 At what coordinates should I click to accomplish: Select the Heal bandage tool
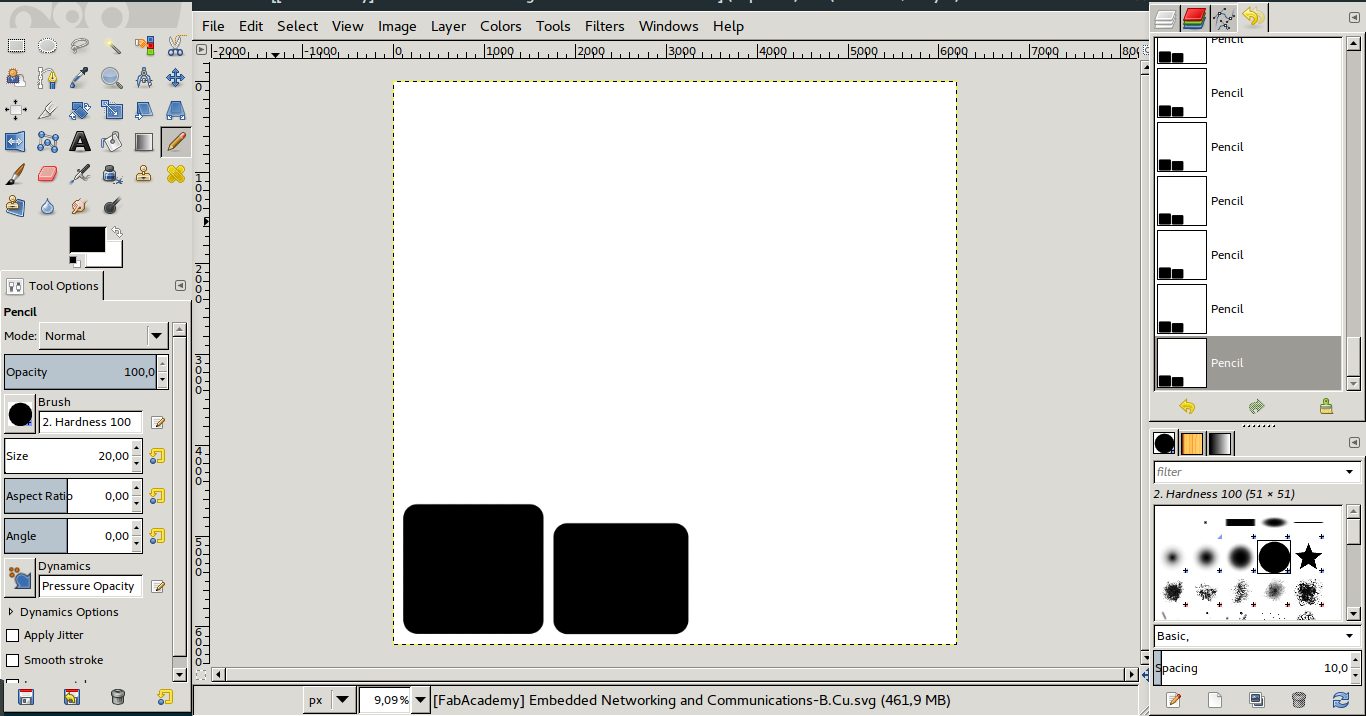coord(176,174)
